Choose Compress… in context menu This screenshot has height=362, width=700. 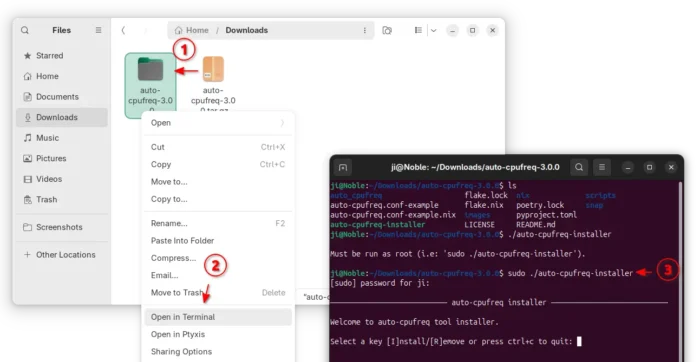(x=218, y=258)
